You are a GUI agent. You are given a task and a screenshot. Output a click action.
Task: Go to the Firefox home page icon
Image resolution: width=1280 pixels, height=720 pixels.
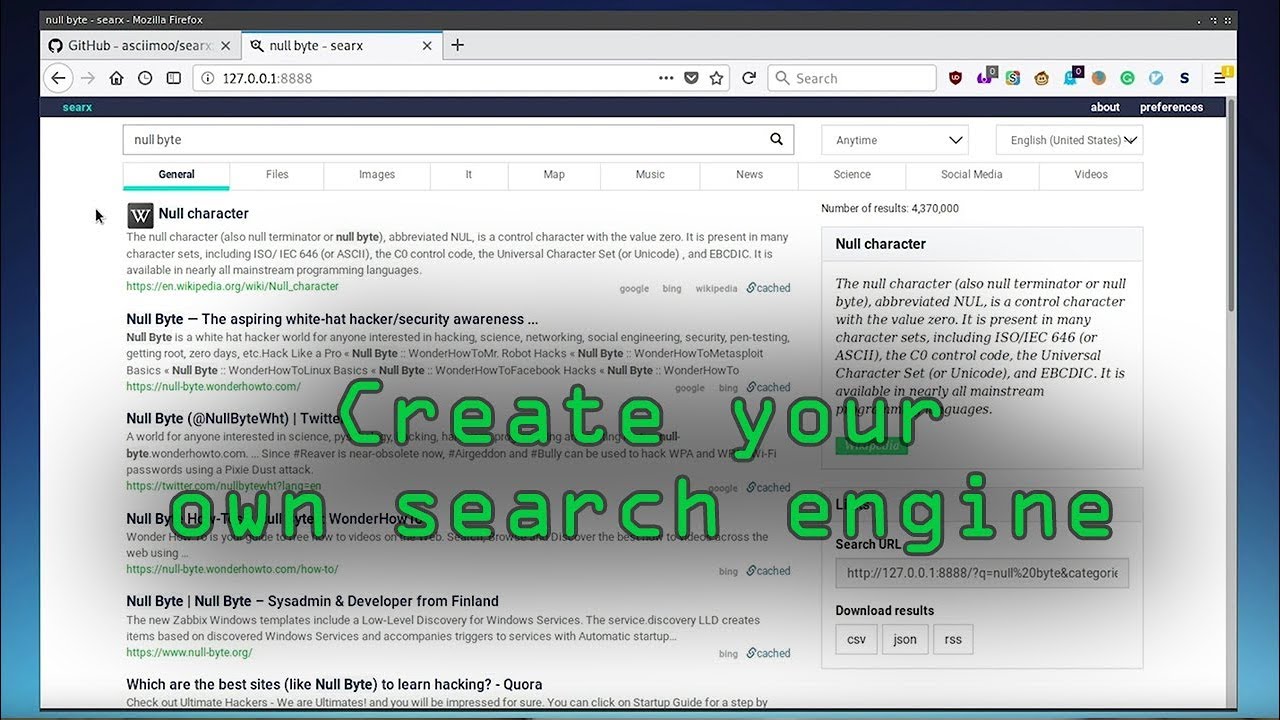117,78
